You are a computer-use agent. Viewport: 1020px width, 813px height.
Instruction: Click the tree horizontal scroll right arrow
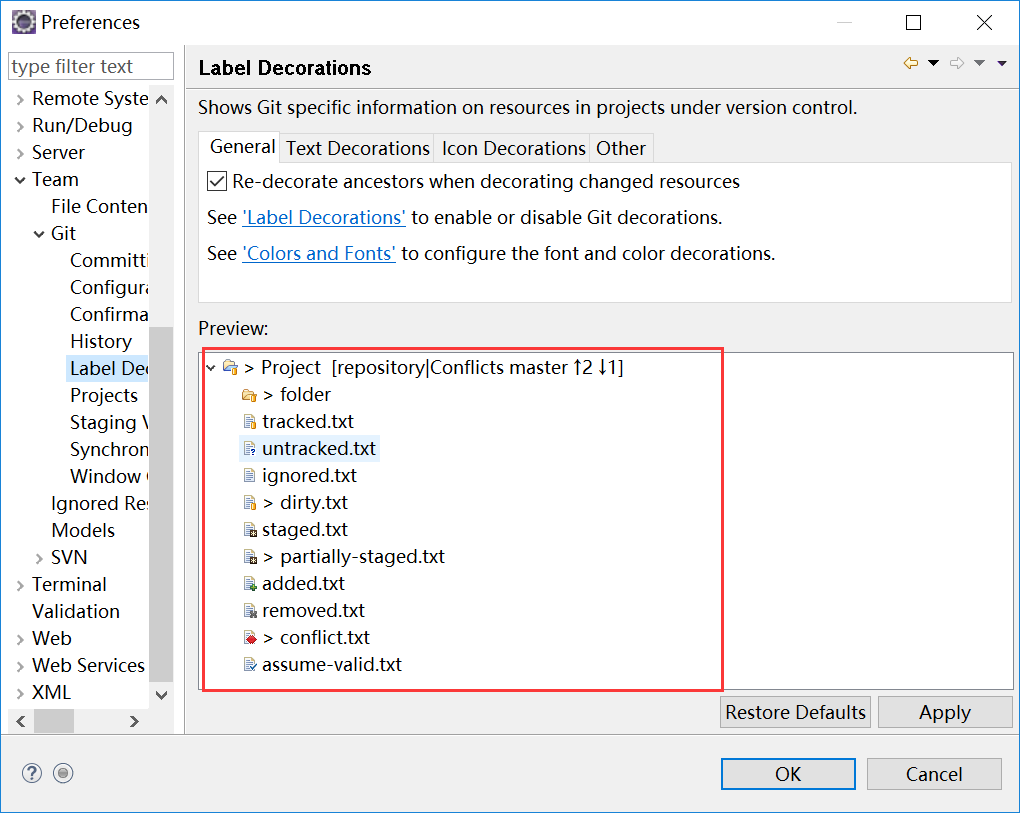pyautogui.click(x=134, y=721)
